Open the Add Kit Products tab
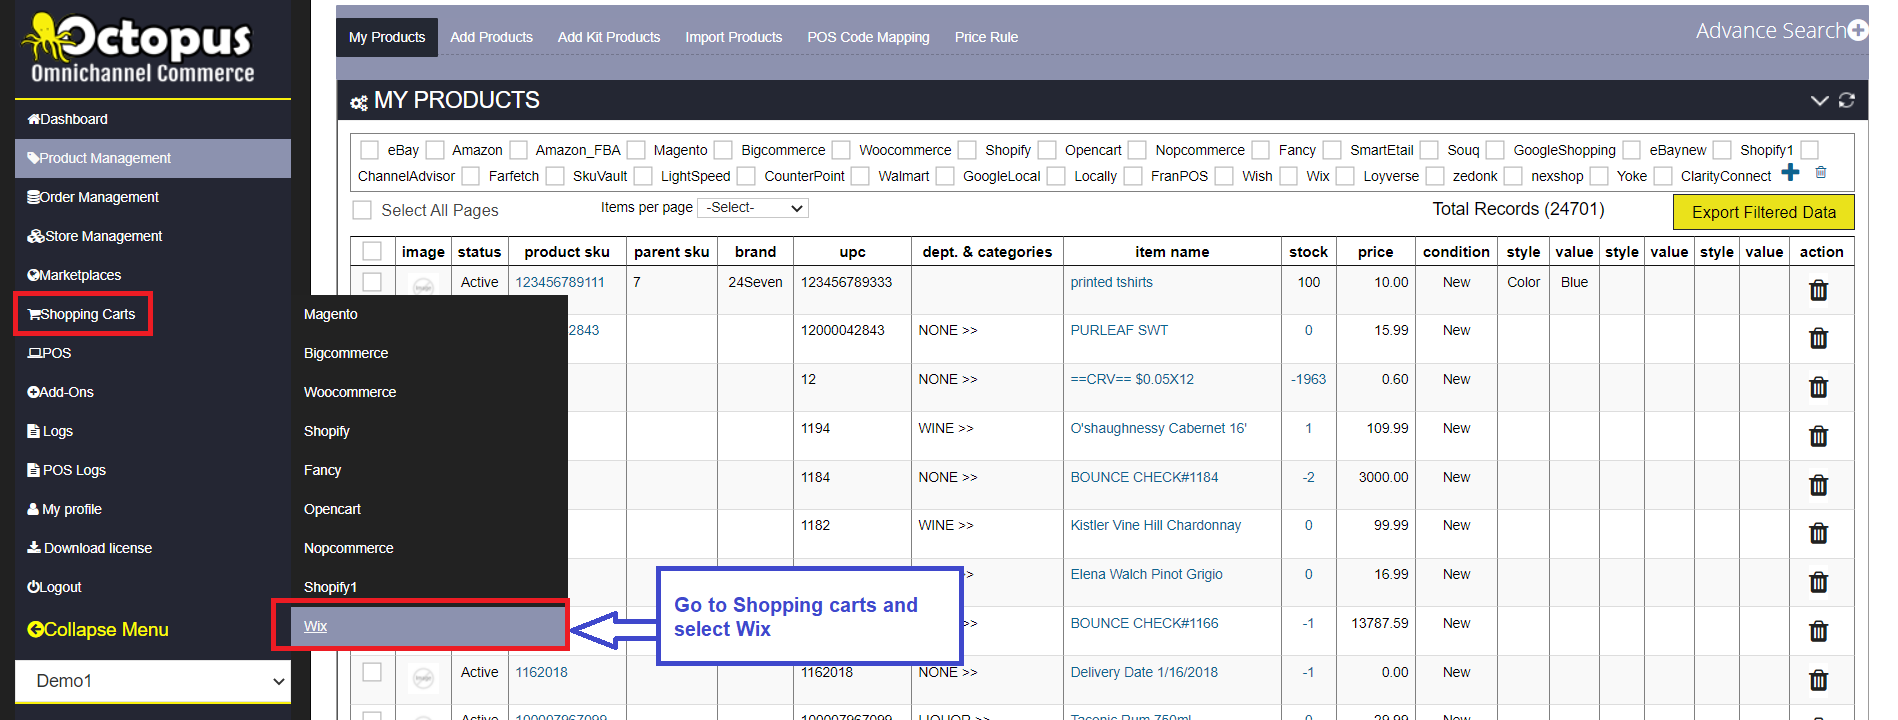 click(x=609, y=37)
